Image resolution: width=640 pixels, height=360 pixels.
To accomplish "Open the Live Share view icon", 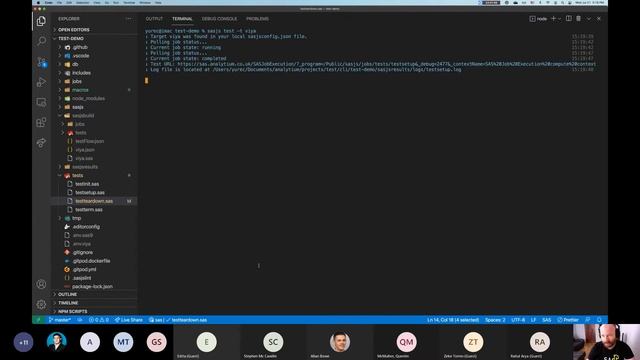I will pyautogui.click(x=41, y=142).
